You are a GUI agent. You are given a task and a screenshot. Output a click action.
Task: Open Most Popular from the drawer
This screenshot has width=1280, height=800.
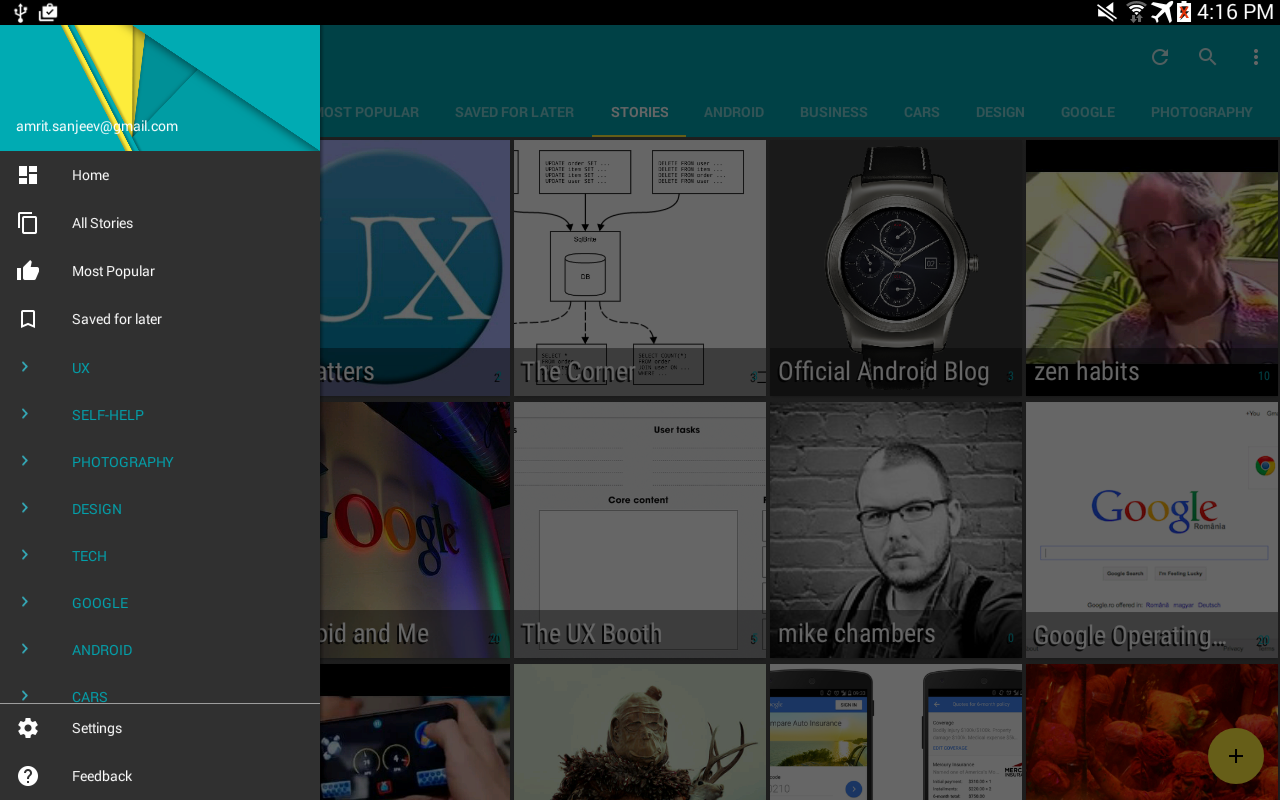point(160,271)
